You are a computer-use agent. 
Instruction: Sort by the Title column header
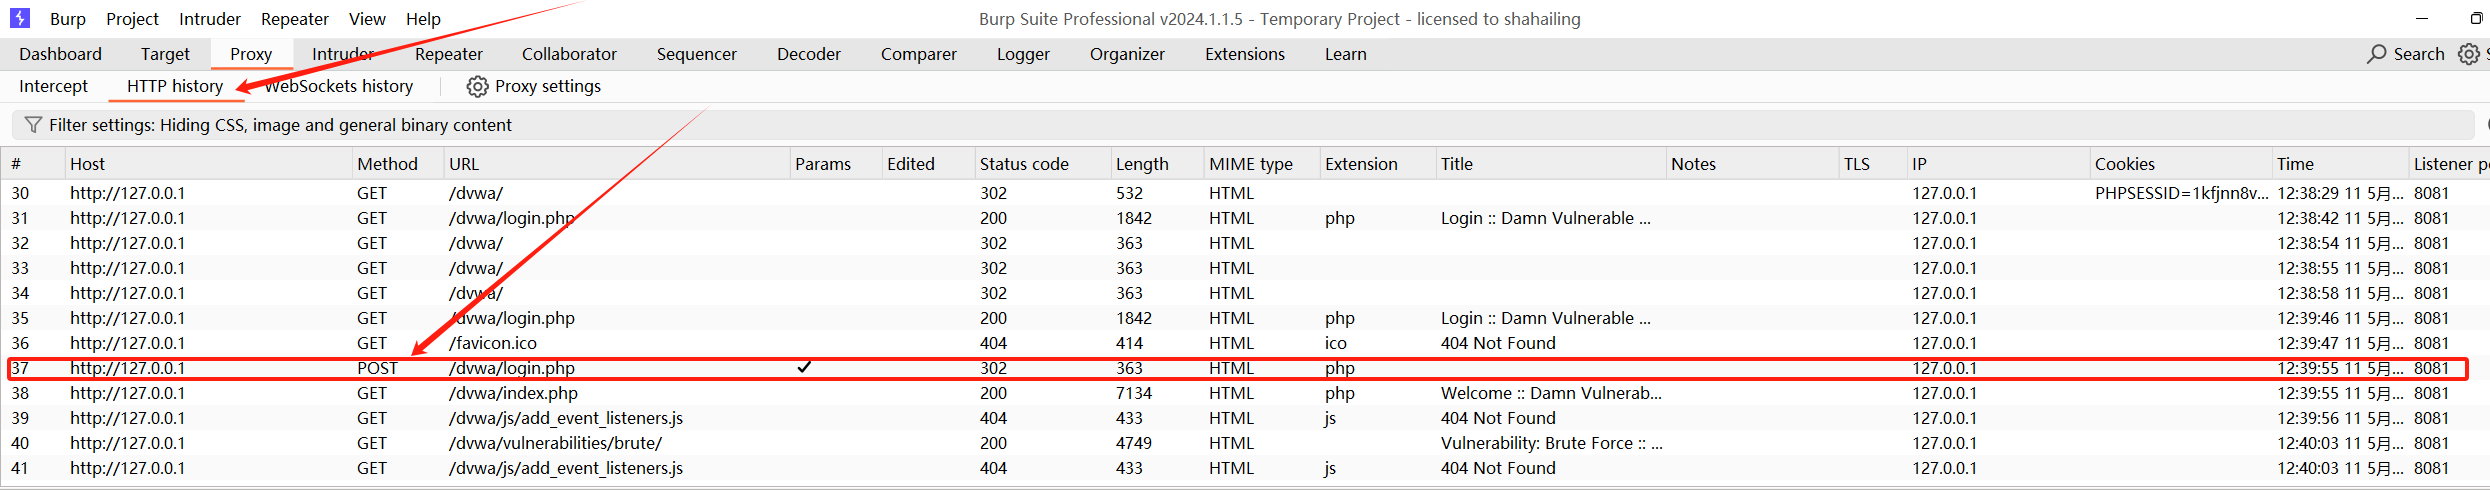1549,164
